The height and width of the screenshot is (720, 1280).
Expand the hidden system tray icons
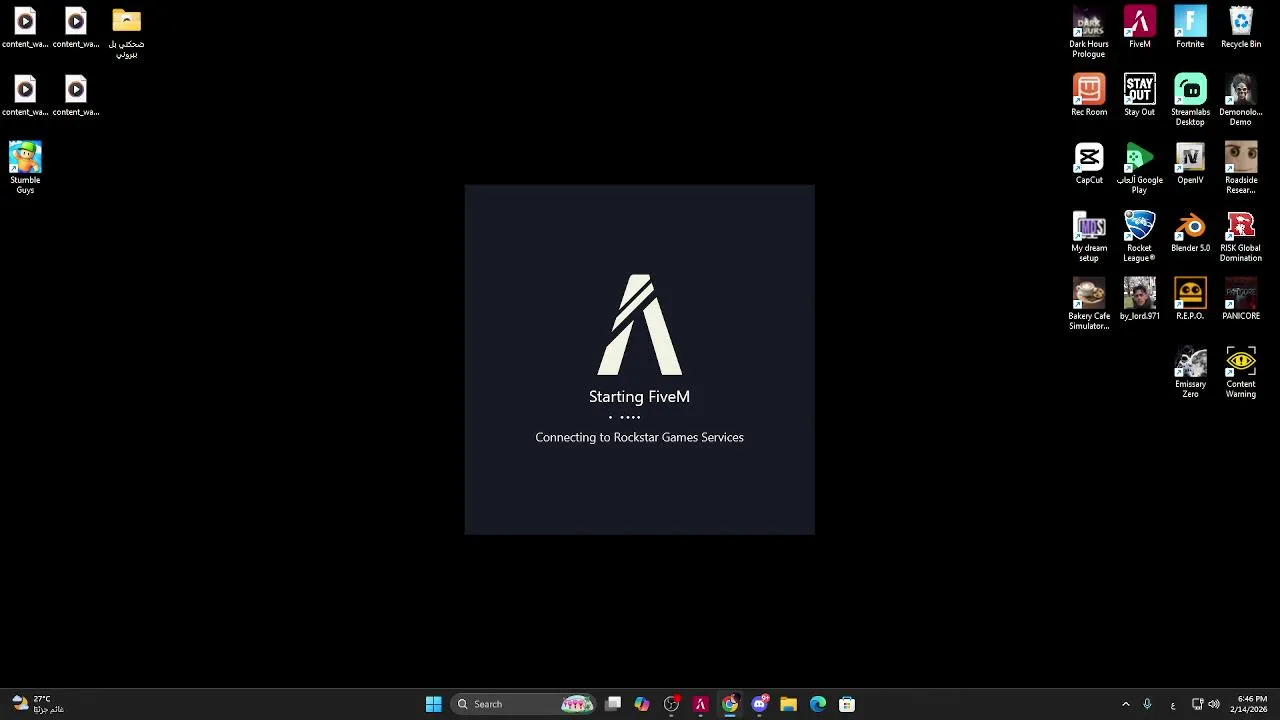[x=1125, y=704]
